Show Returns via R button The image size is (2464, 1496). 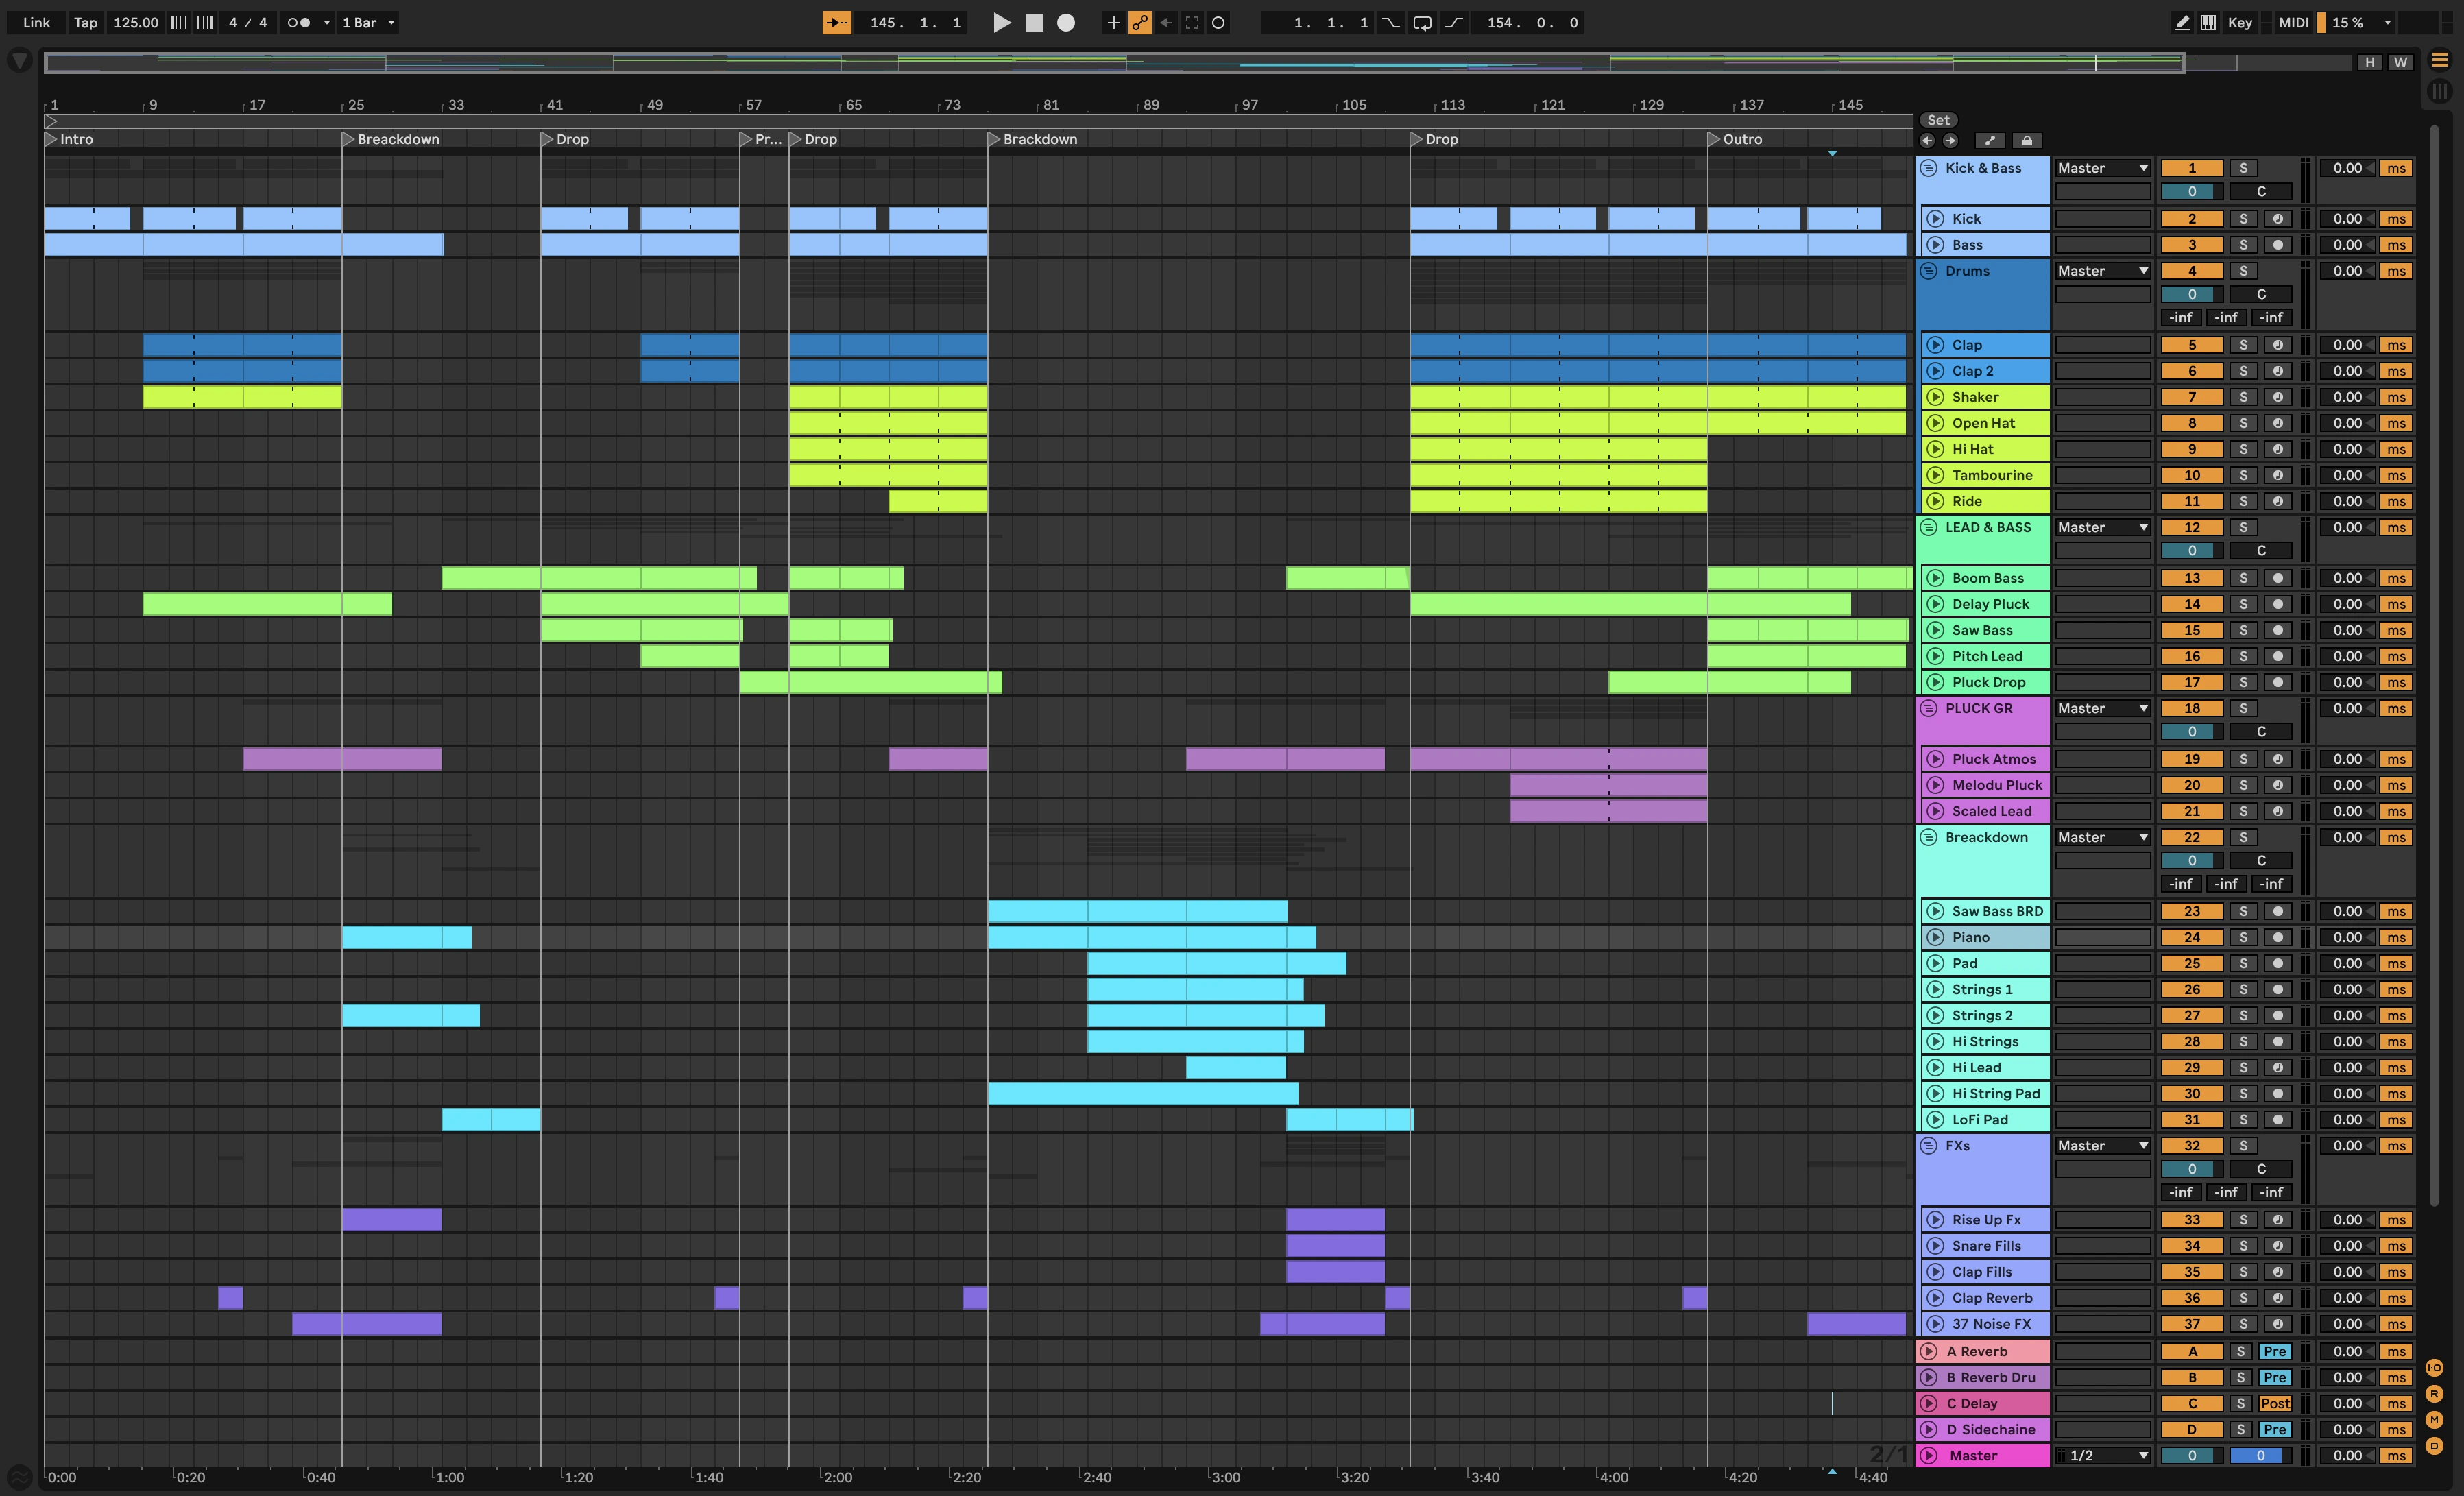pyautogui.click(x=2434, y=1393)
